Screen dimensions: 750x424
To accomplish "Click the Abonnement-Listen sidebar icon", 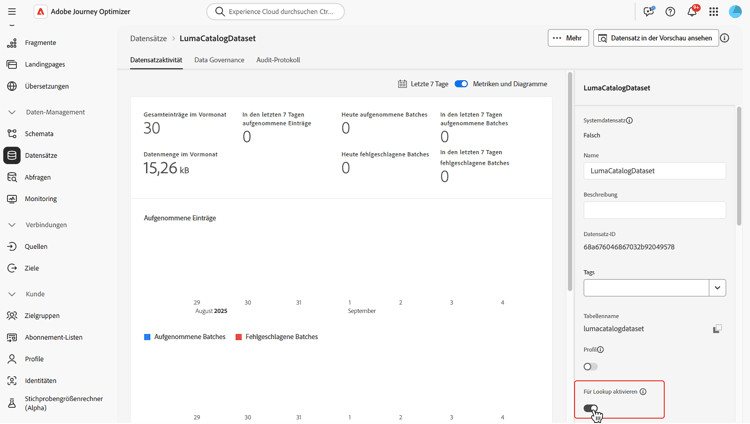I will pos(12,337).
